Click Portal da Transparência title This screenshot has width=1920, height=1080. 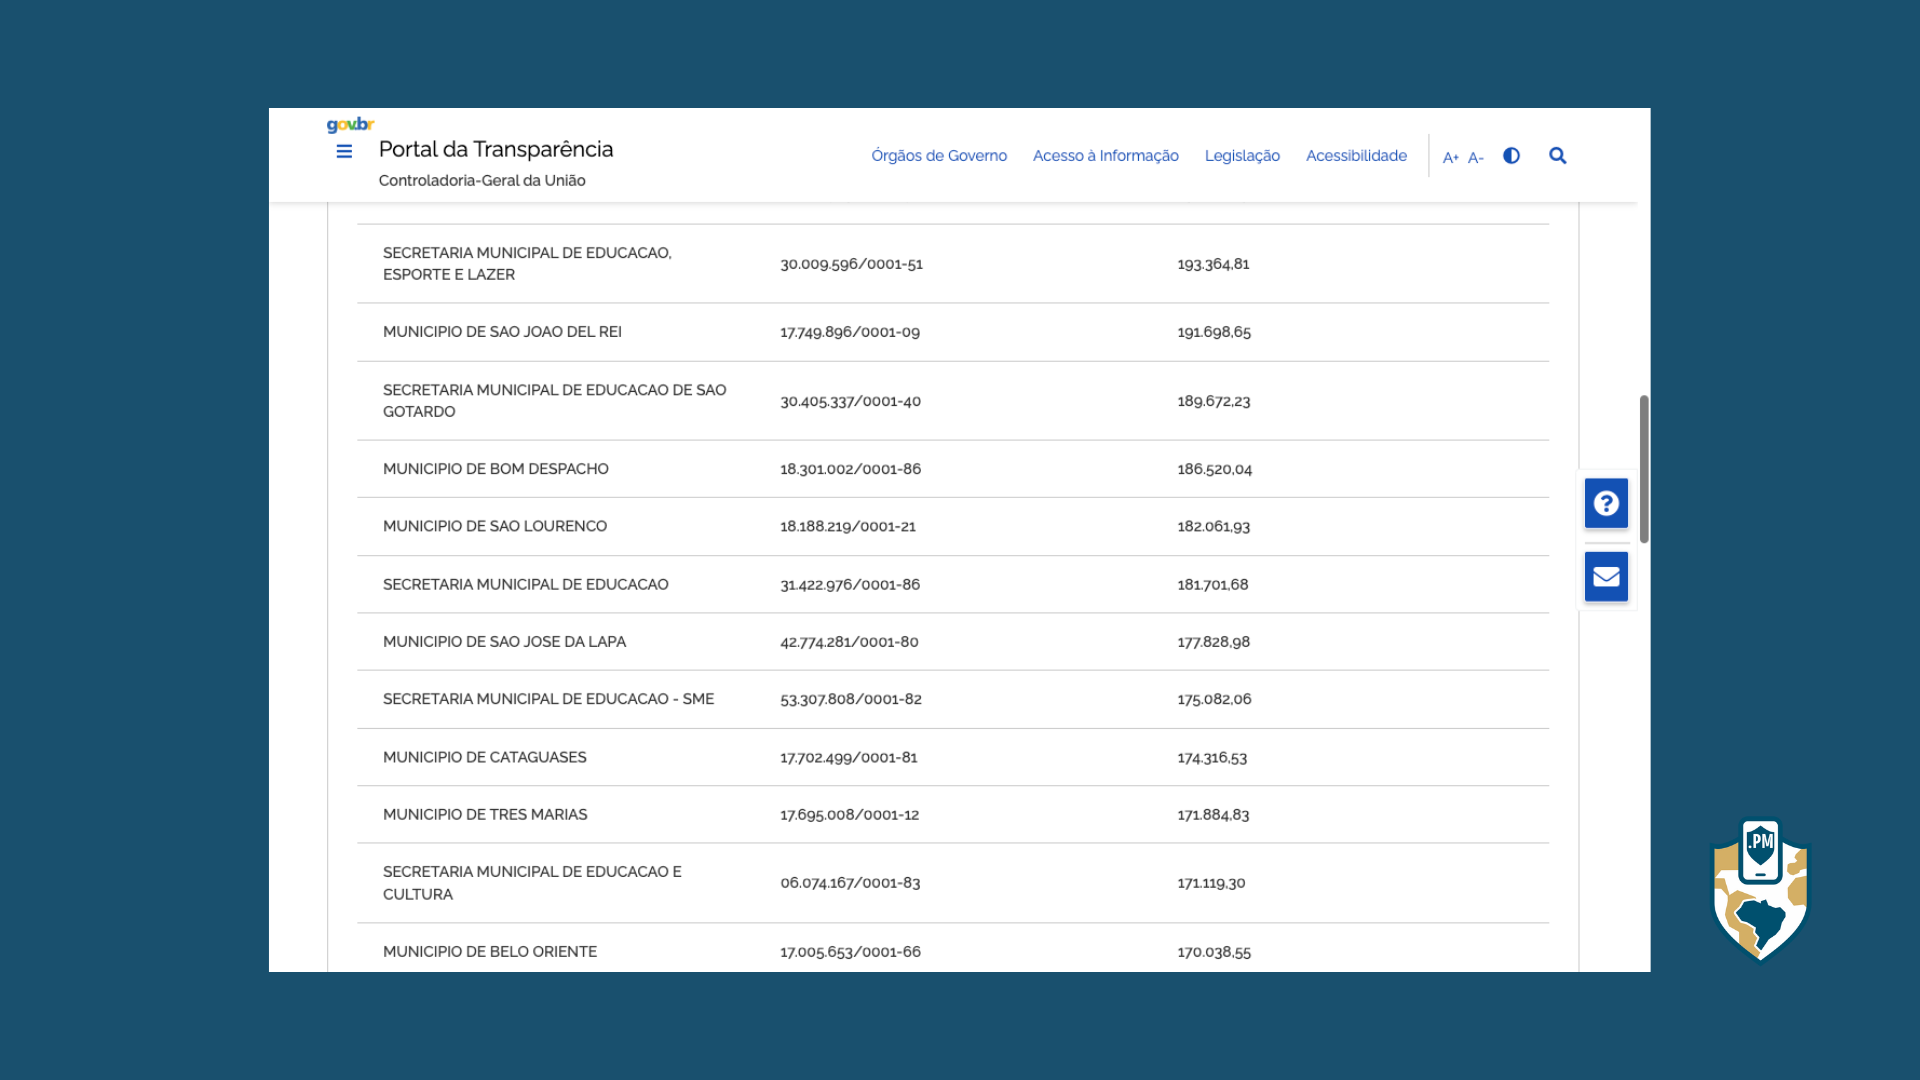click(495, 150)
